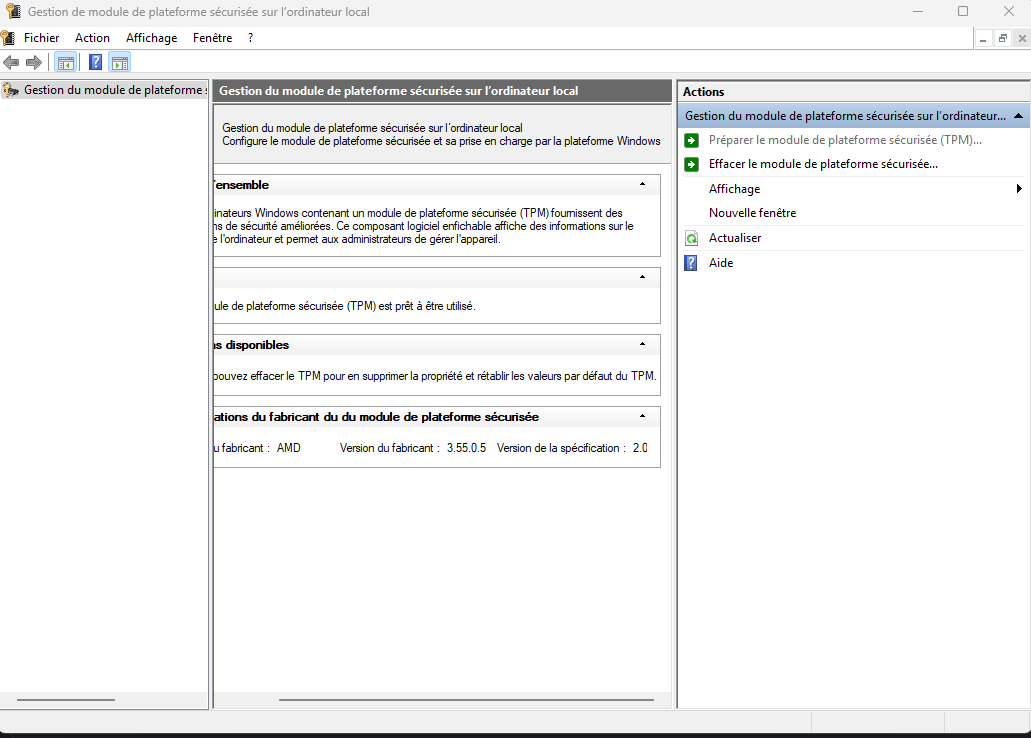The width and height of the screenshot is (1031, 738).
Task: Collapse the options disponibles section
Action: (642, 344)
